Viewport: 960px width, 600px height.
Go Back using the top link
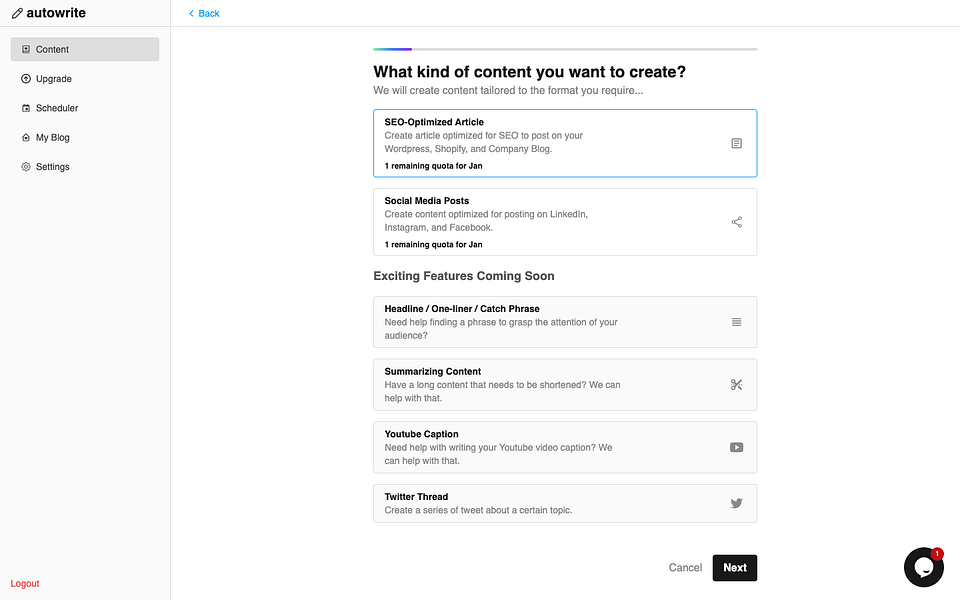pyautogui.click(x=204, y=13)
